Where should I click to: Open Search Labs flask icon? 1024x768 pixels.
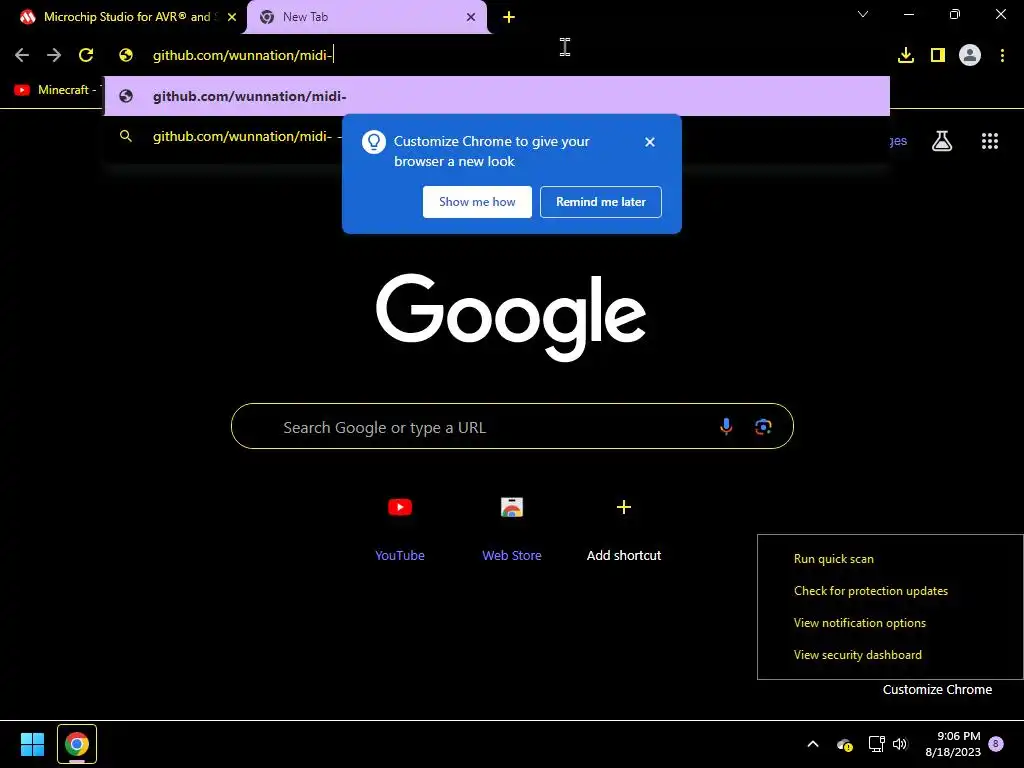coord(942,141)
